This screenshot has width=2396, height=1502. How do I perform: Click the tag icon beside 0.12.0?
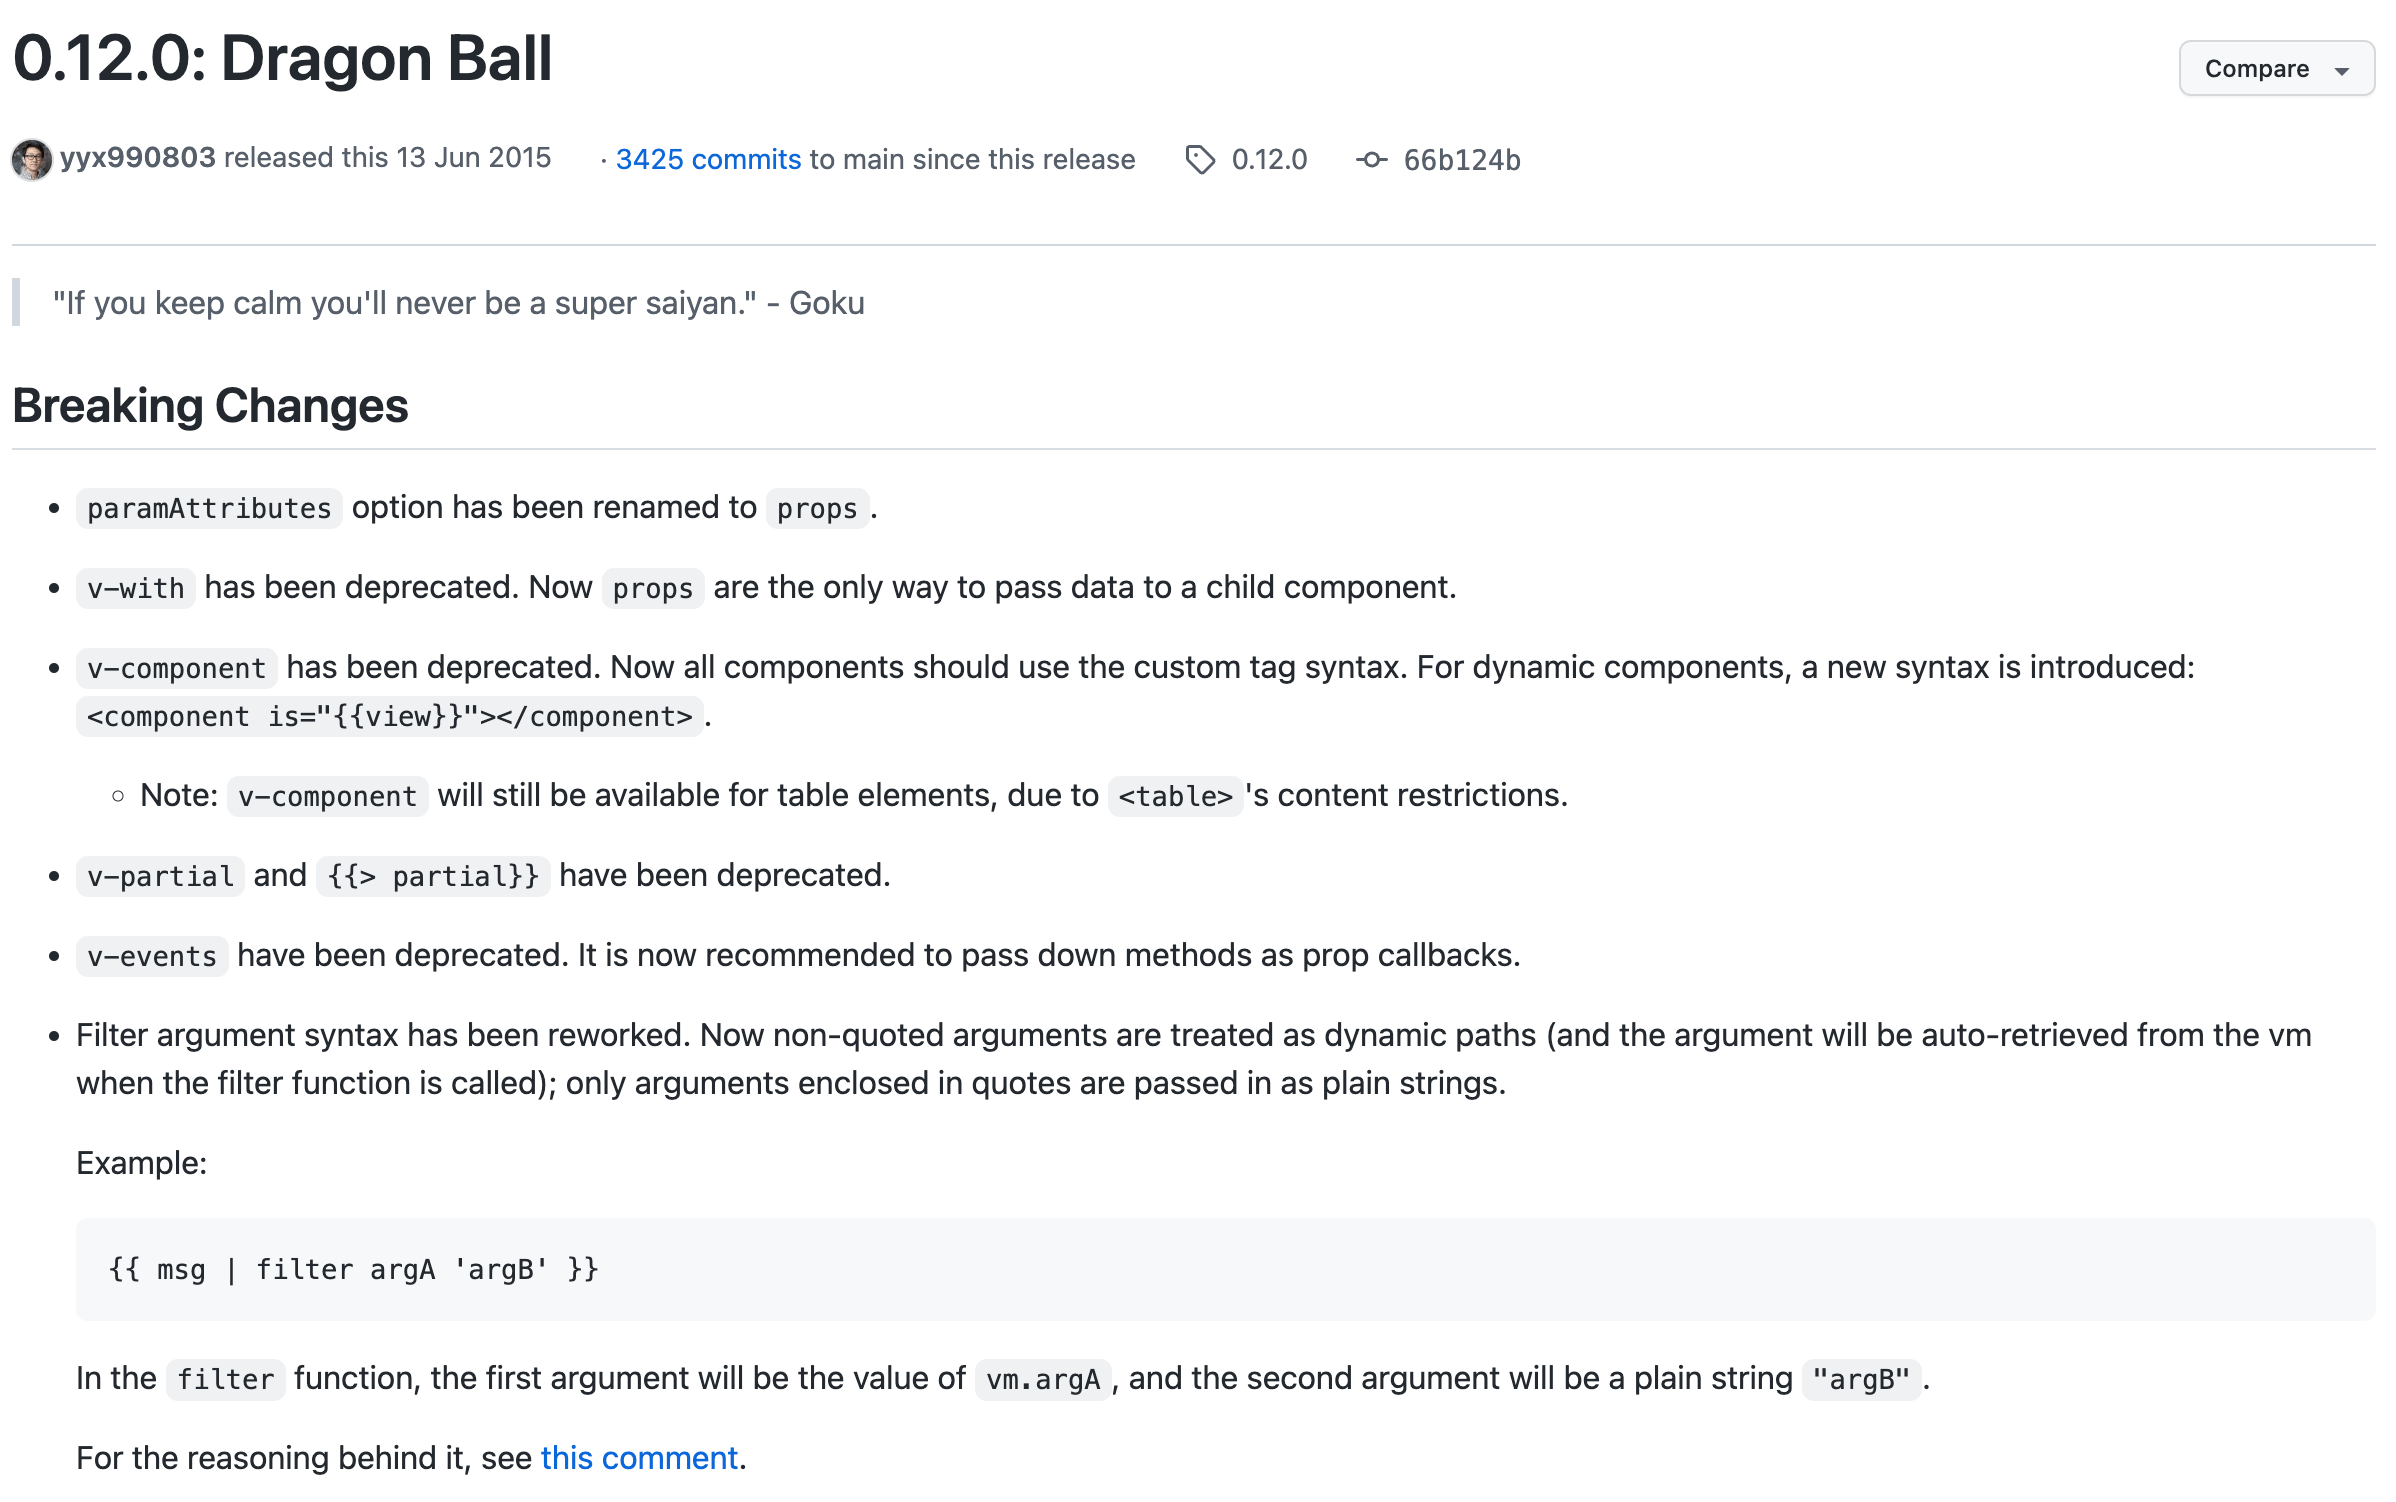pos(1199,160)
